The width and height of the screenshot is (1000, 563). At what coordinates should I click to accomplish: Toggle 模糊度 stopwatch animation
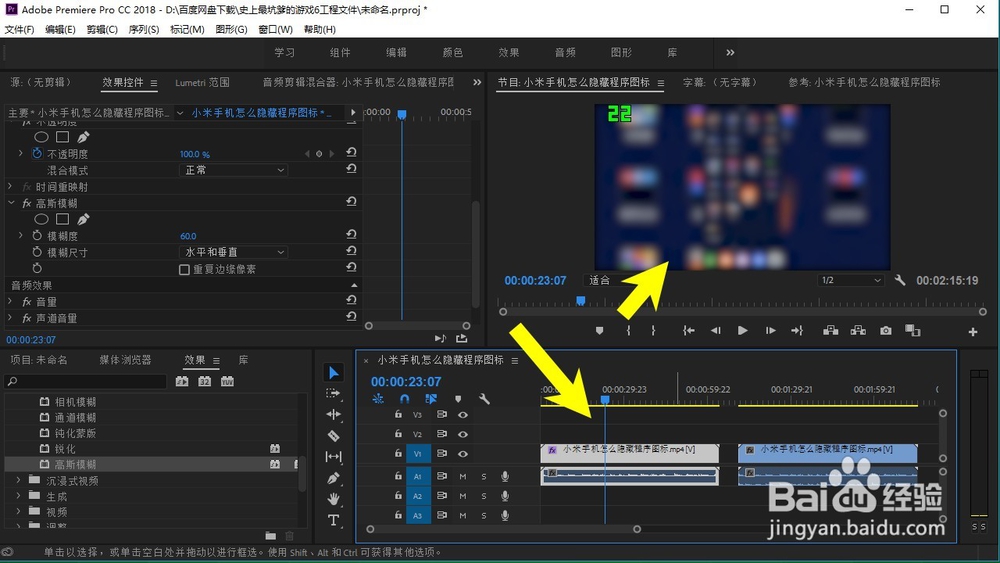[37, 235]
